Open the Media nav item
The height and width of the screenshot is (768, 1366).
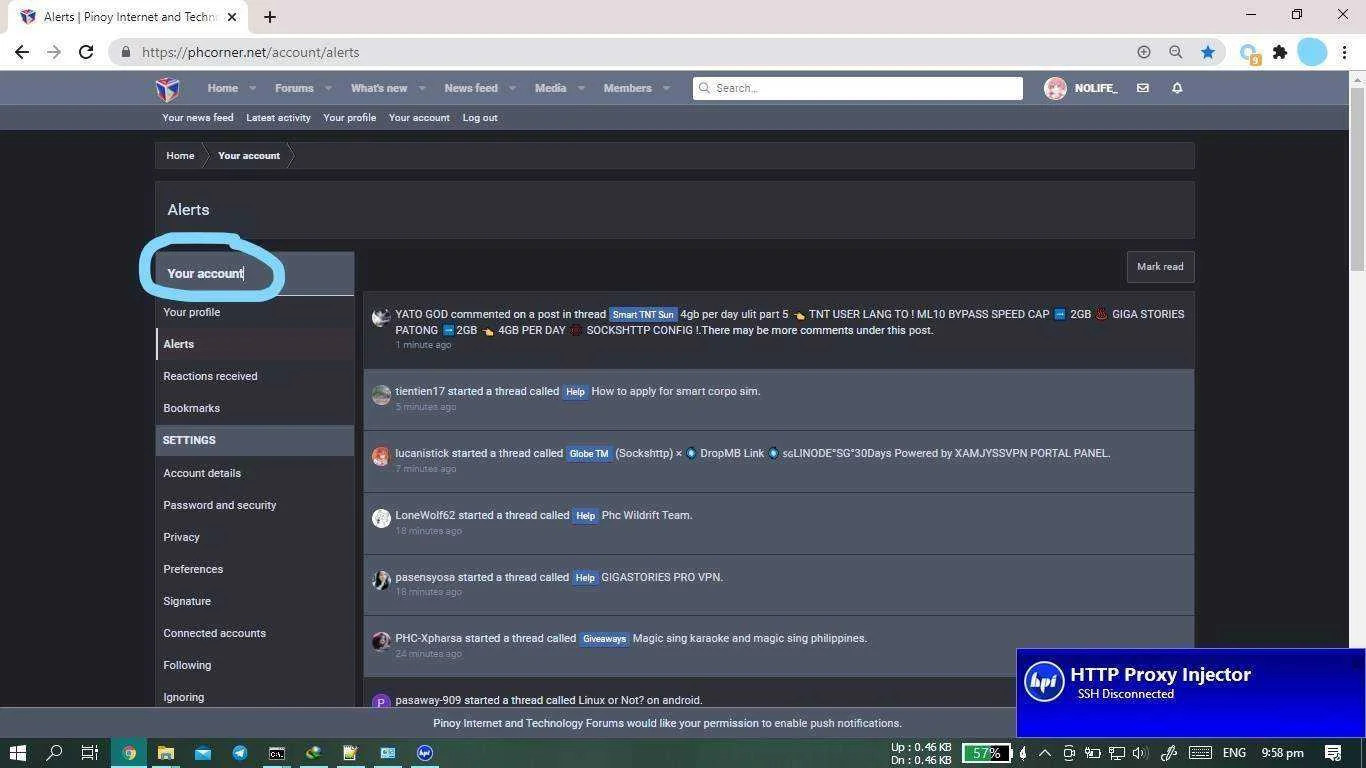[x=550, y=88]
